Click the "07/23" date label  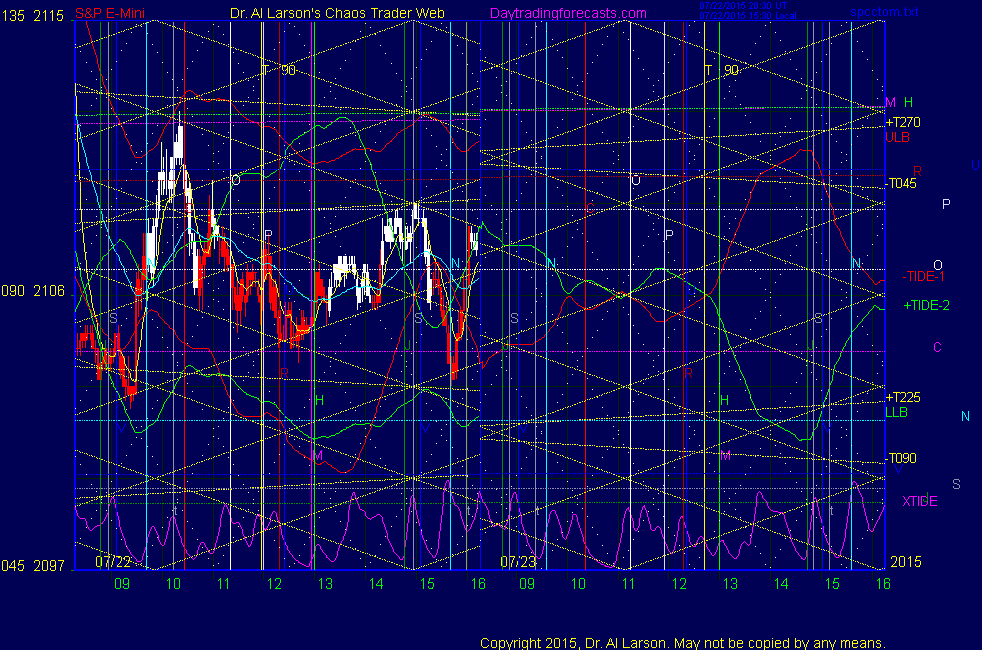[518, 561]
